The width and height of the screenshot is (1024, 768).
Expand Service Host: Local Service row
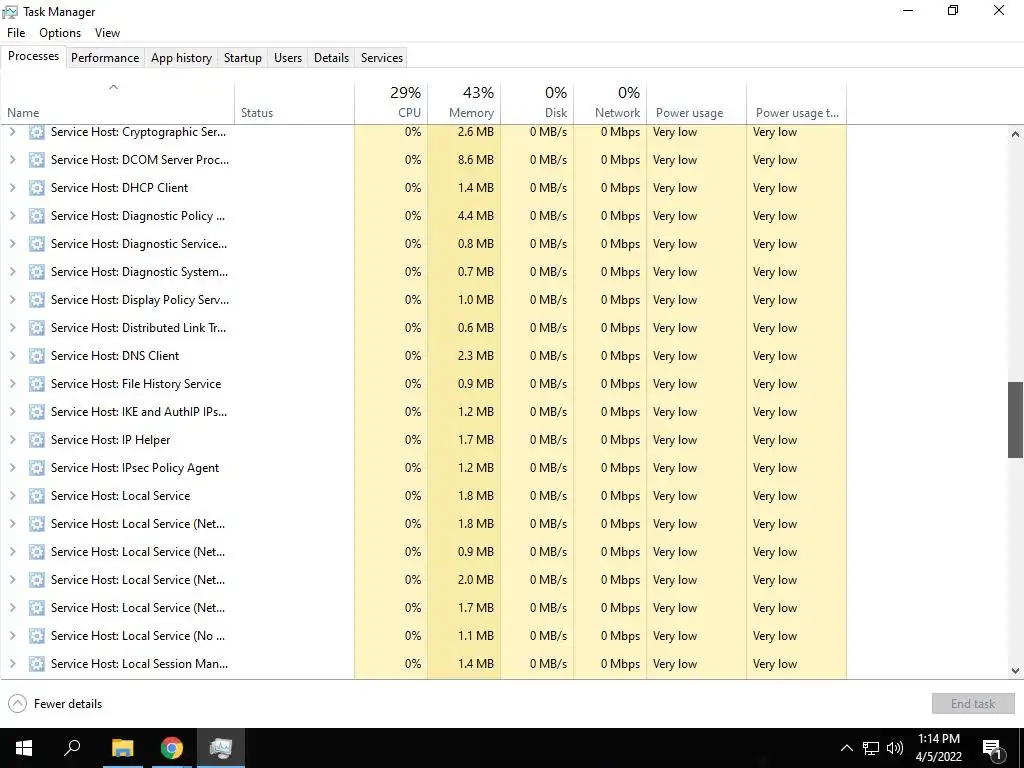12,496
